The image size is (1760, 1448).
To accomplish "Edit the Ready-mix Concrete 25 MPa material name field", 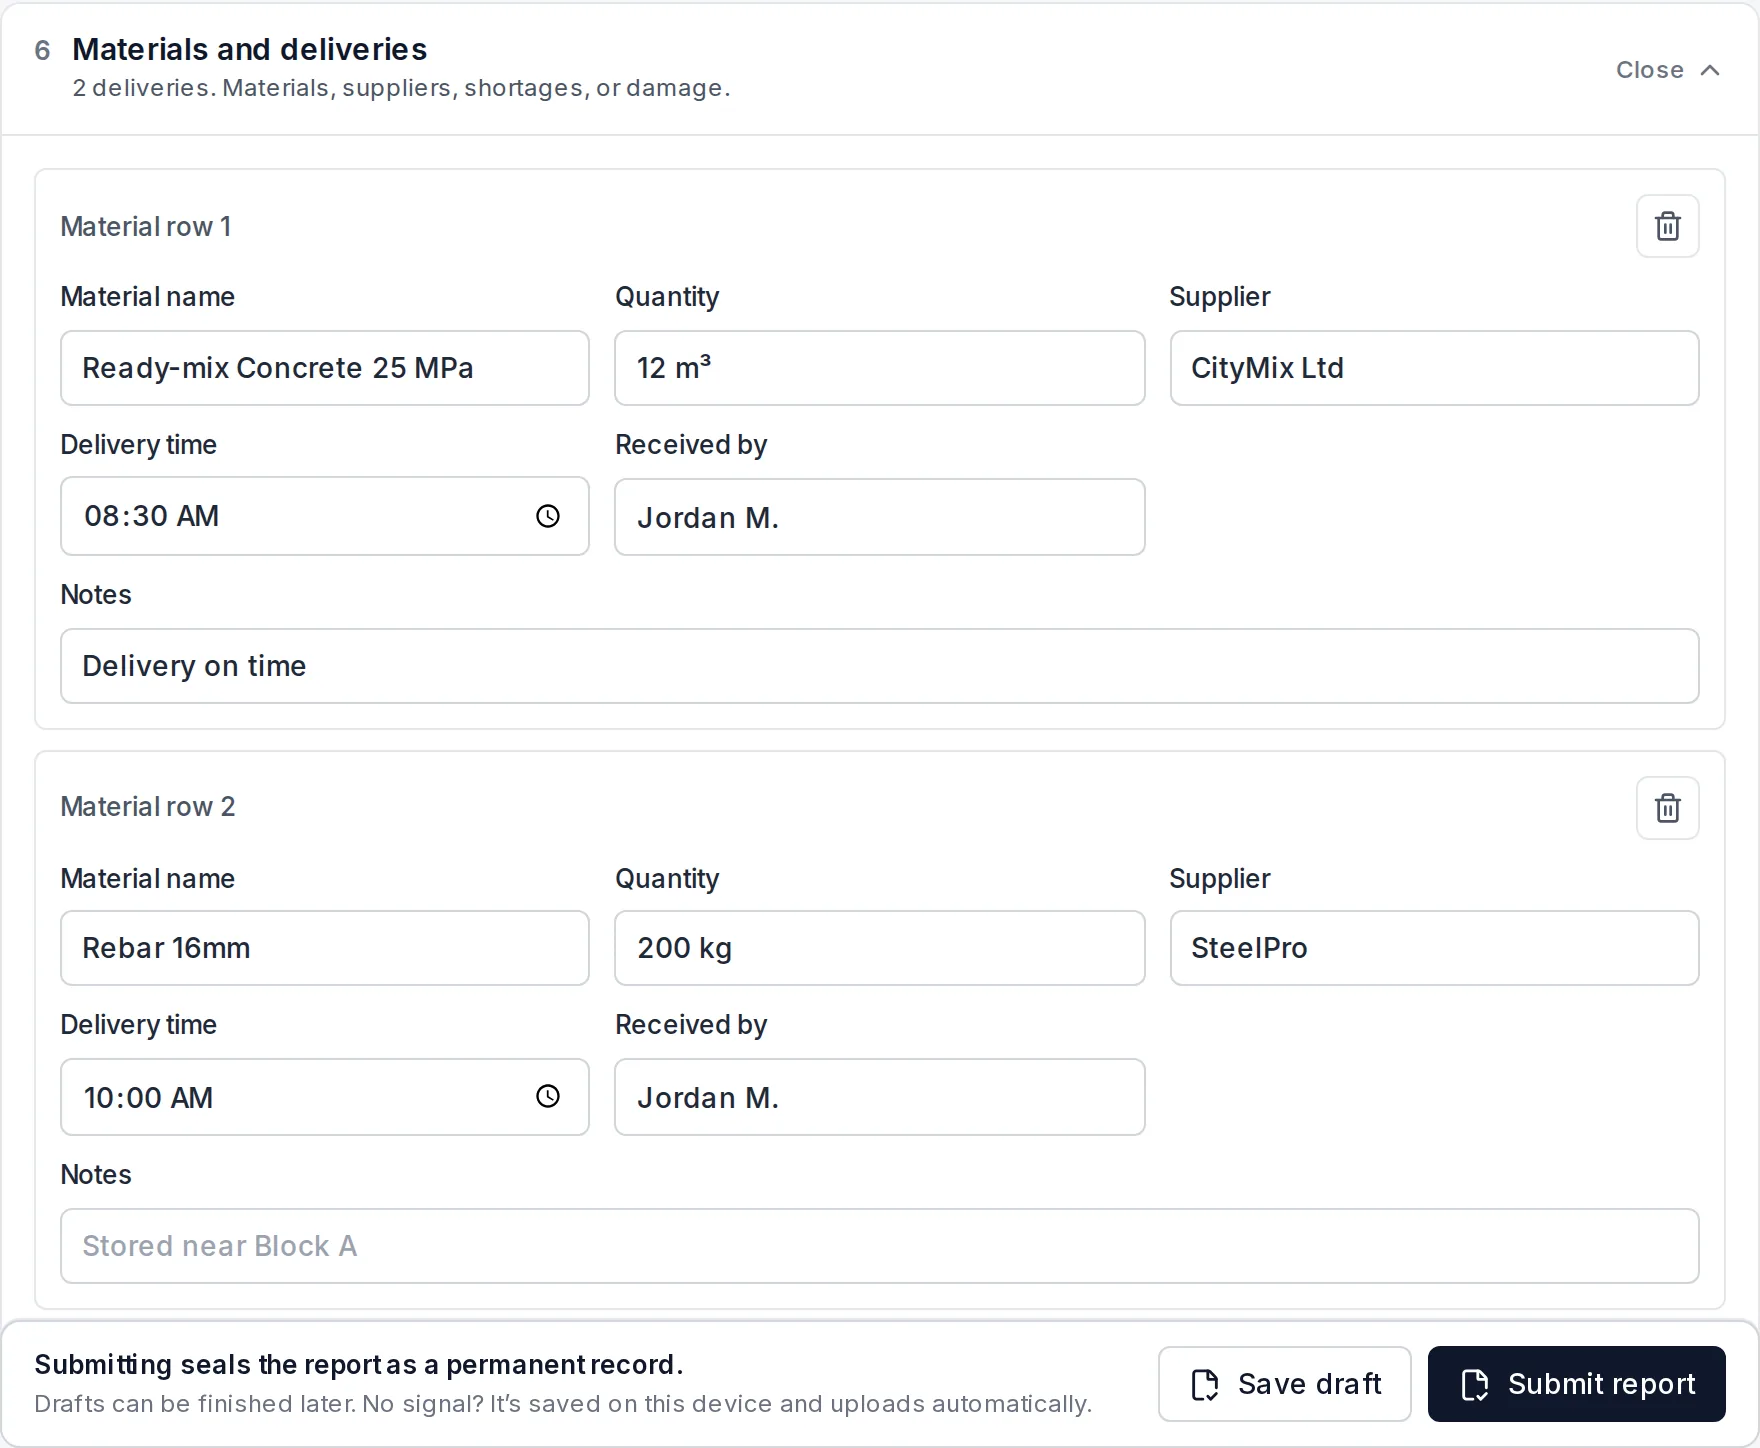I will click(325, 368).
